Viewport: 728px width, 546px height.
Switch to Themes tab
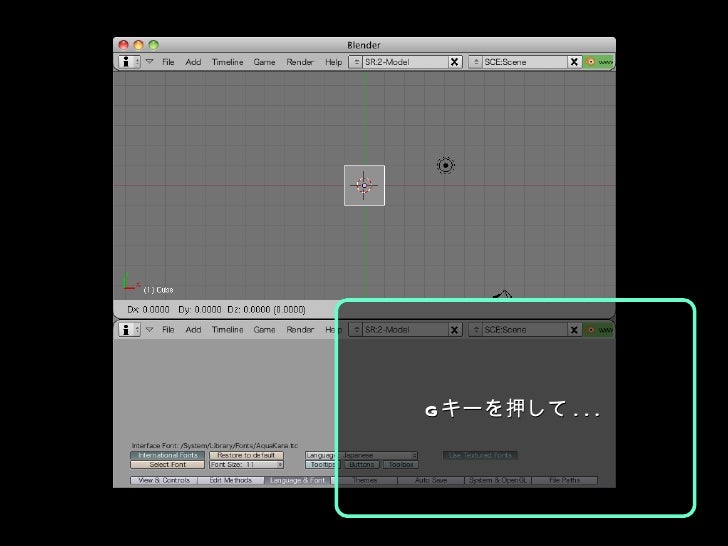364,481
